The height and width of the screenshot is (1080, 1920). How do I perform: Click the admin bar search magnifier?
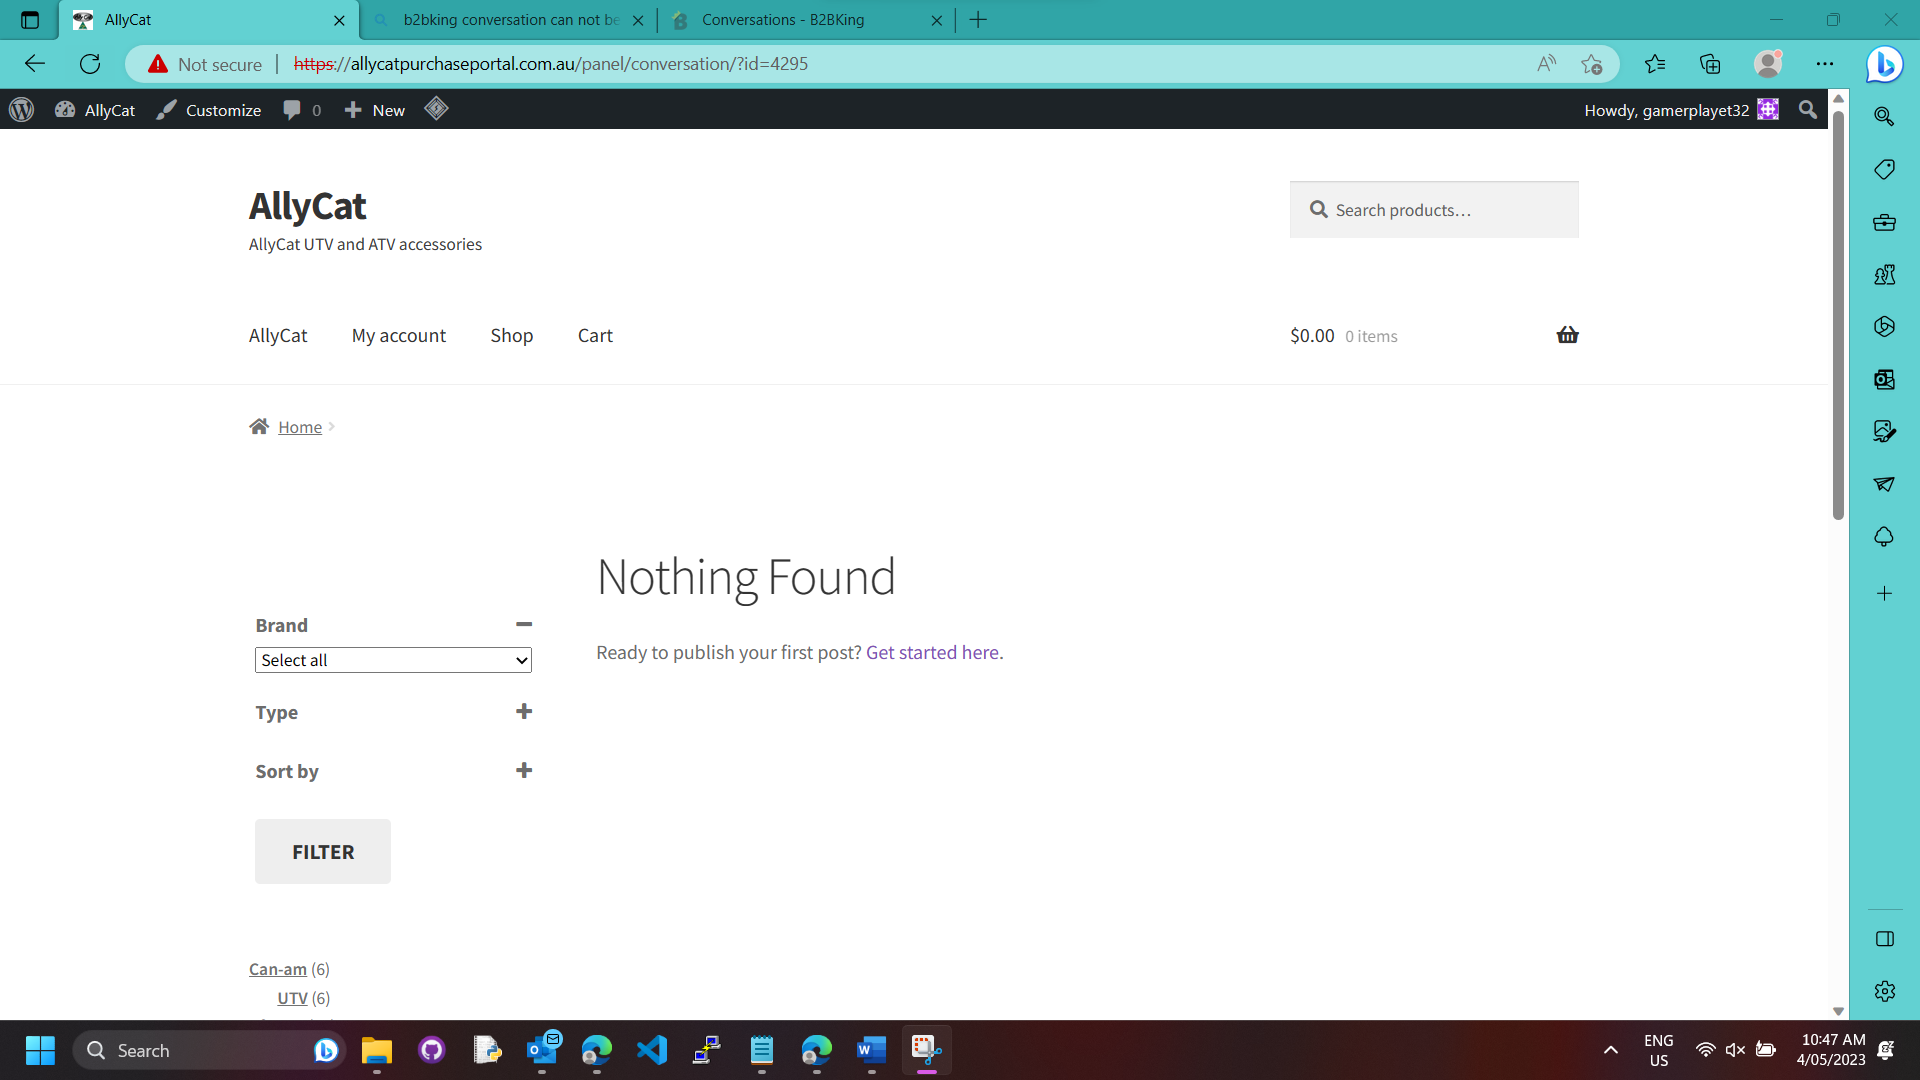1807,110
